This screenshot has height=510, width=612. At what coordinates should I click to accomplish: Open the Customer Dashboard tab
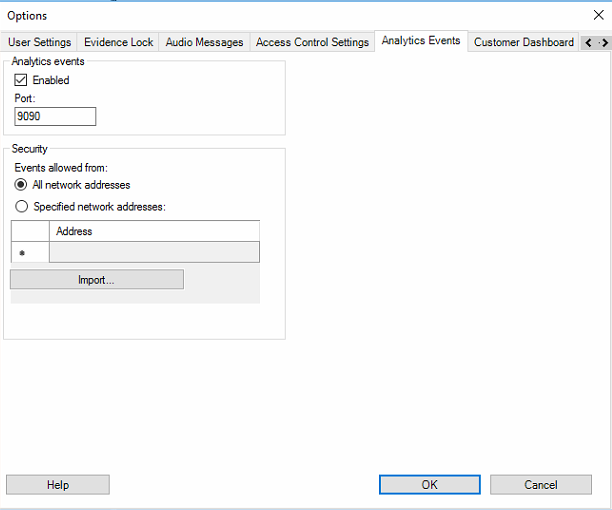coord(523,42)
